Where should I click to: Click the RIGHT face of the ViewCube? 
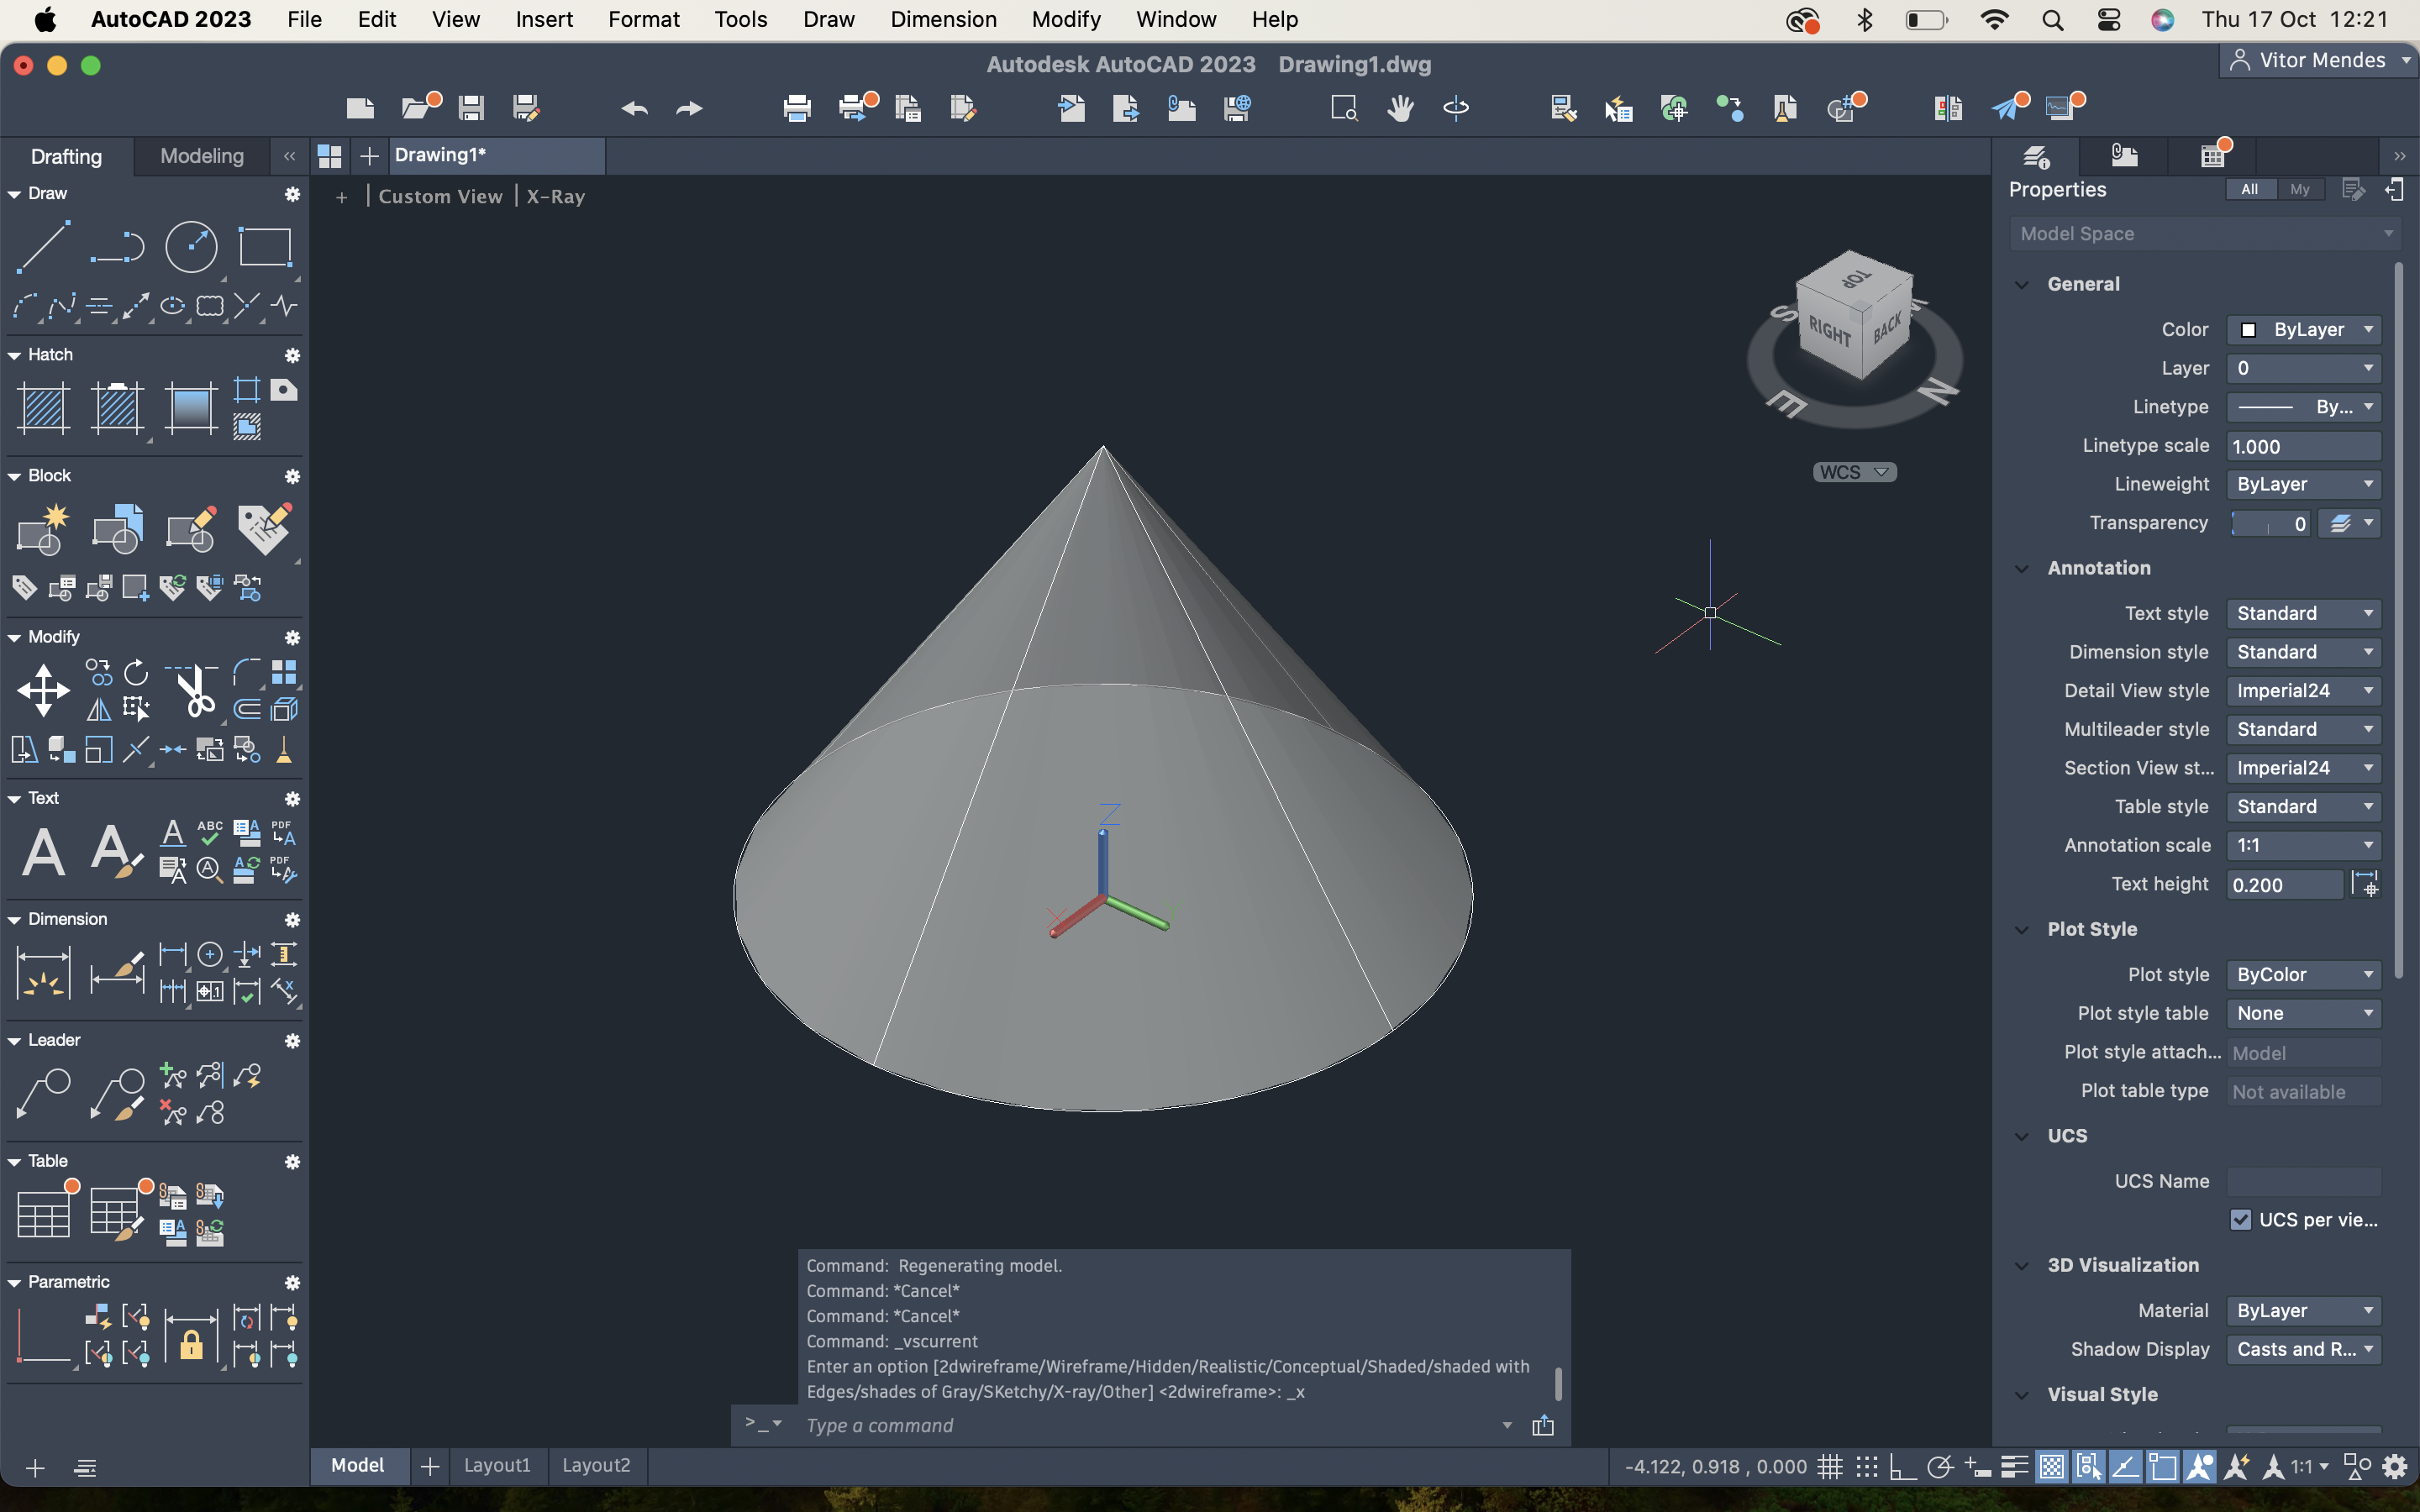tap(1830, 331)
